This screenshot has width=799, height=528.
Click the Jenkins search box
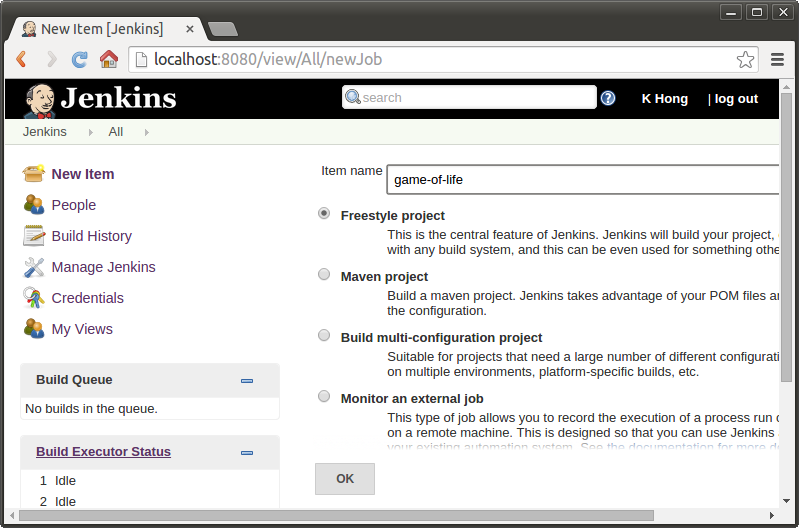[x=469, y=97]
